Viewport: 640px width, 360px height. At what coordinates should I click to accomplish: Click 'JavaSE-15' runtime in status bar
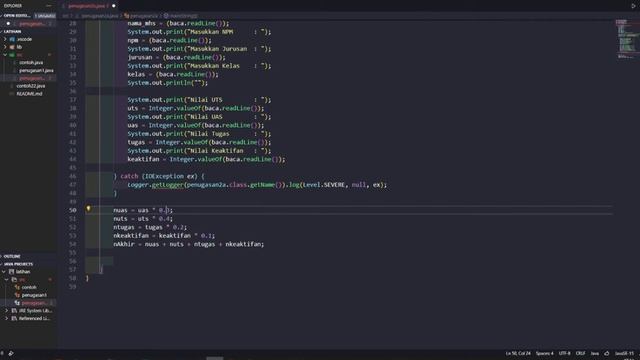[x=624, y=353]
